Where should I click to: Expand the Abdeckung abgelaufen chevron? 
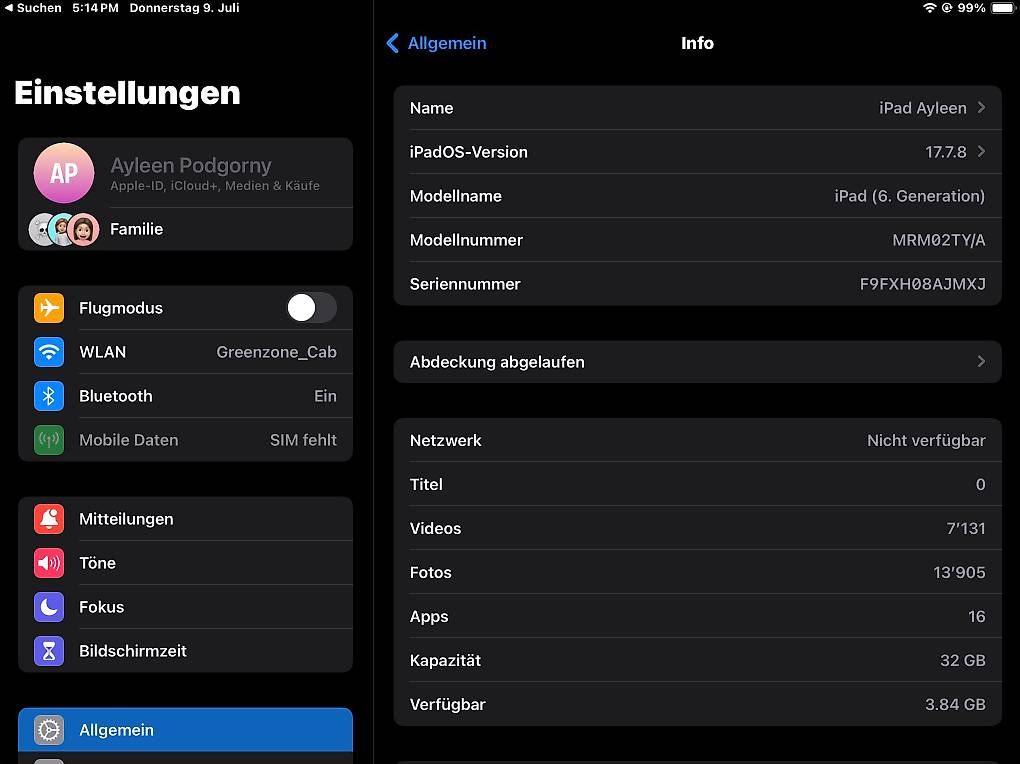(x=981, y=361)
